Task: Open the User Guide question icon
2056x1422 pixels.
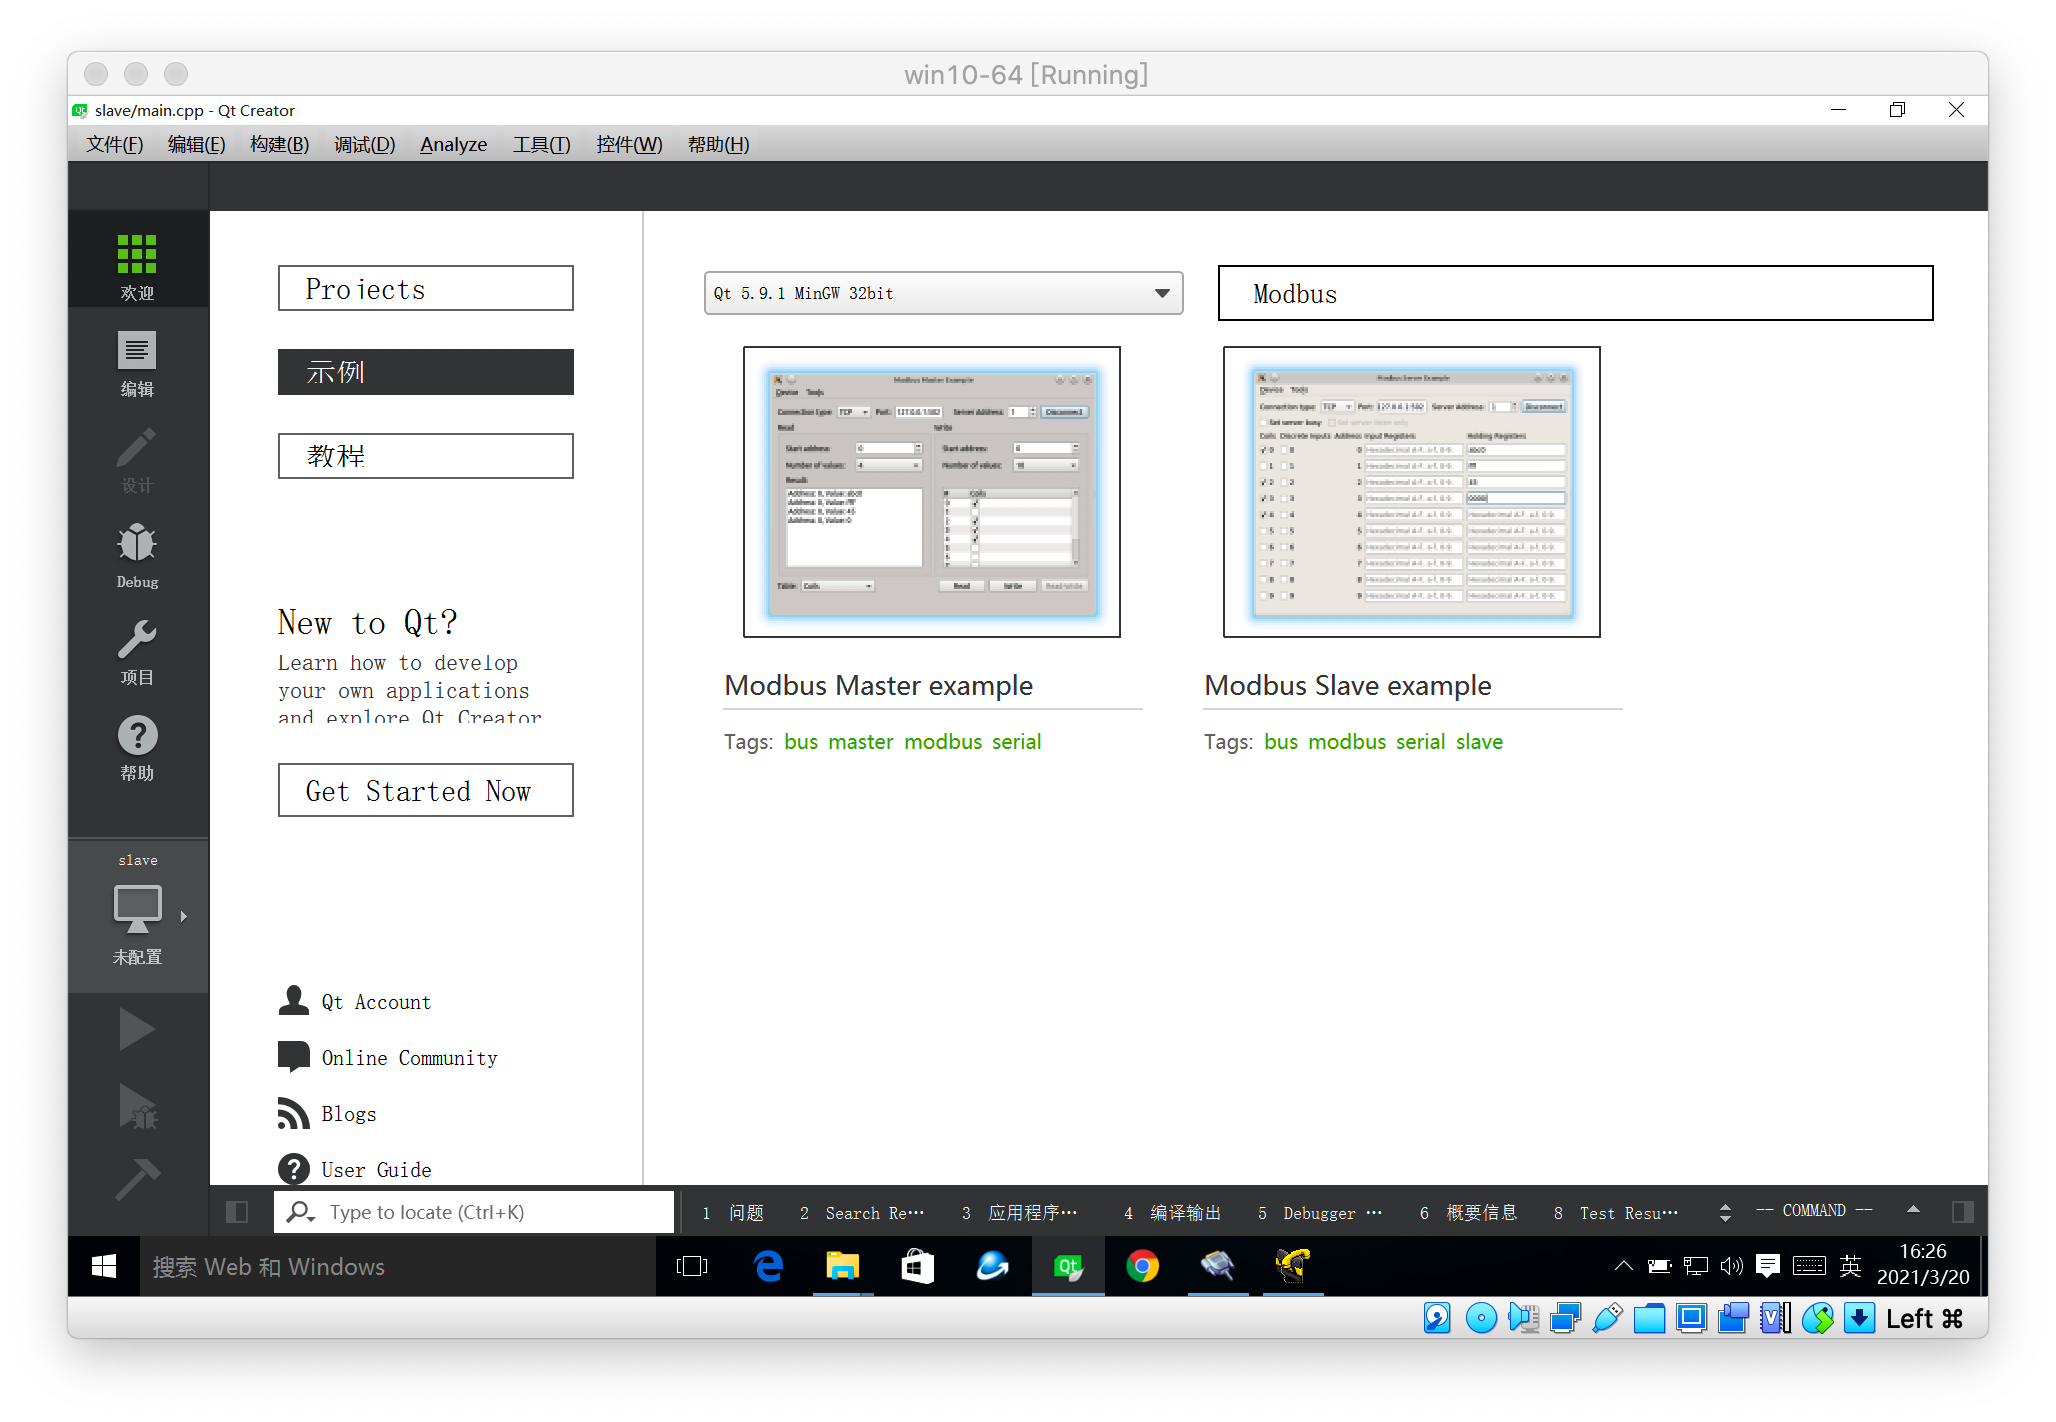Action: pyautogui.click(x=294, y=1169)
